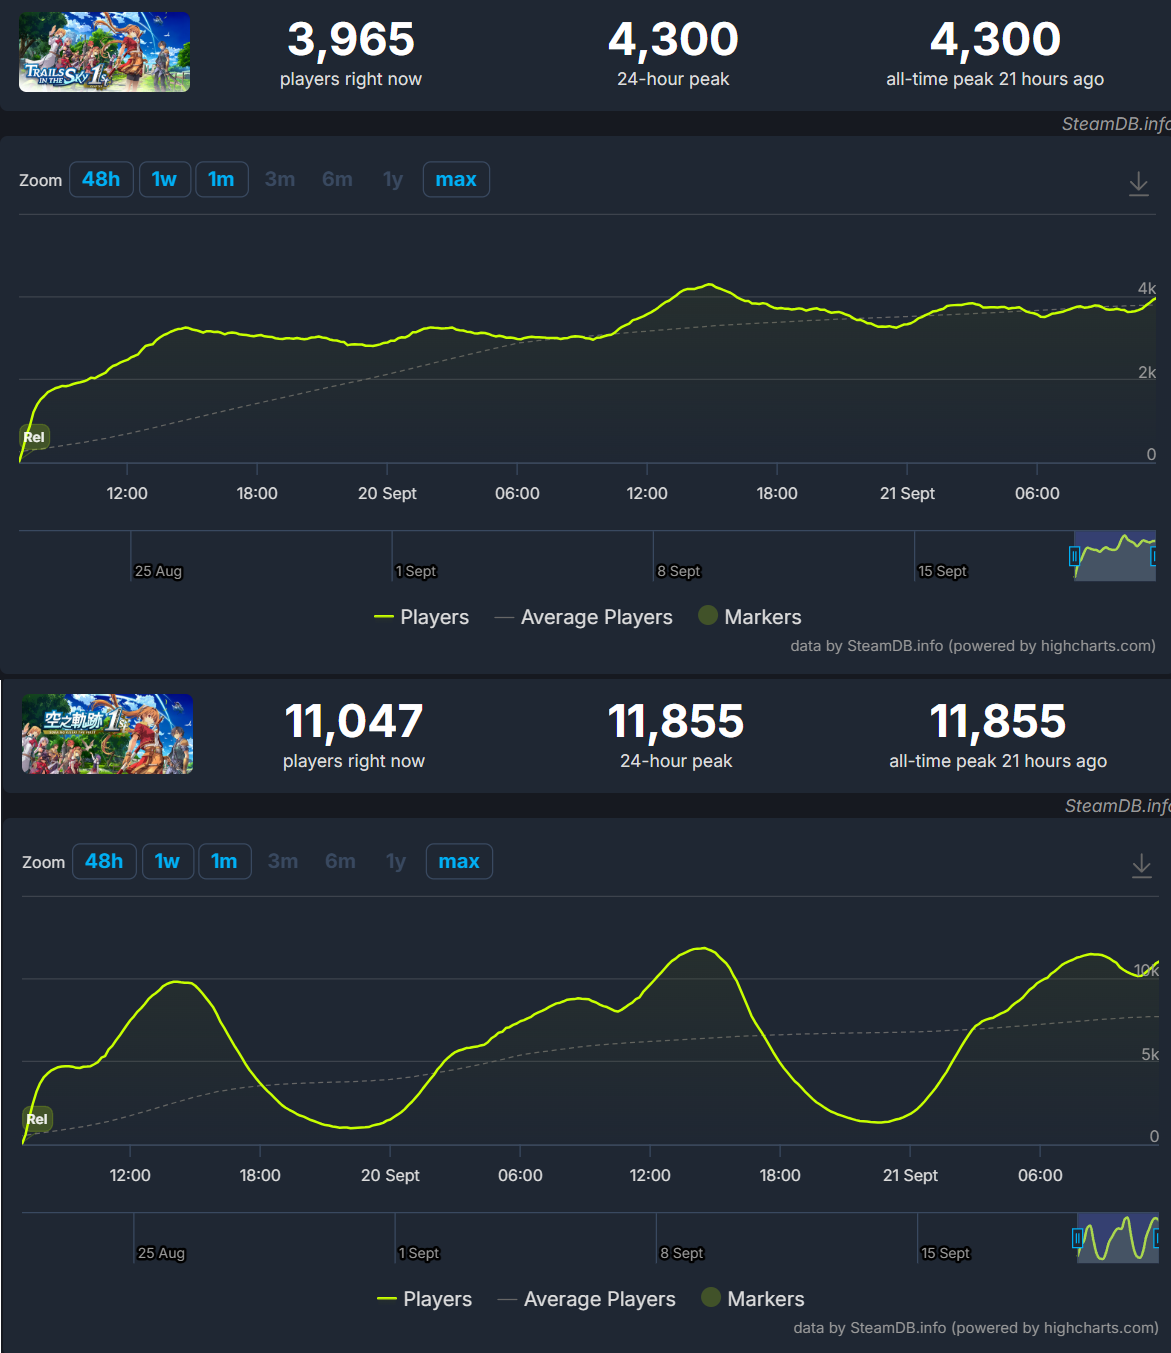This screenshot has height=1353, width=1171.
Task: Click the Japanese-titled game thumbnail
Action: (107, 734)
